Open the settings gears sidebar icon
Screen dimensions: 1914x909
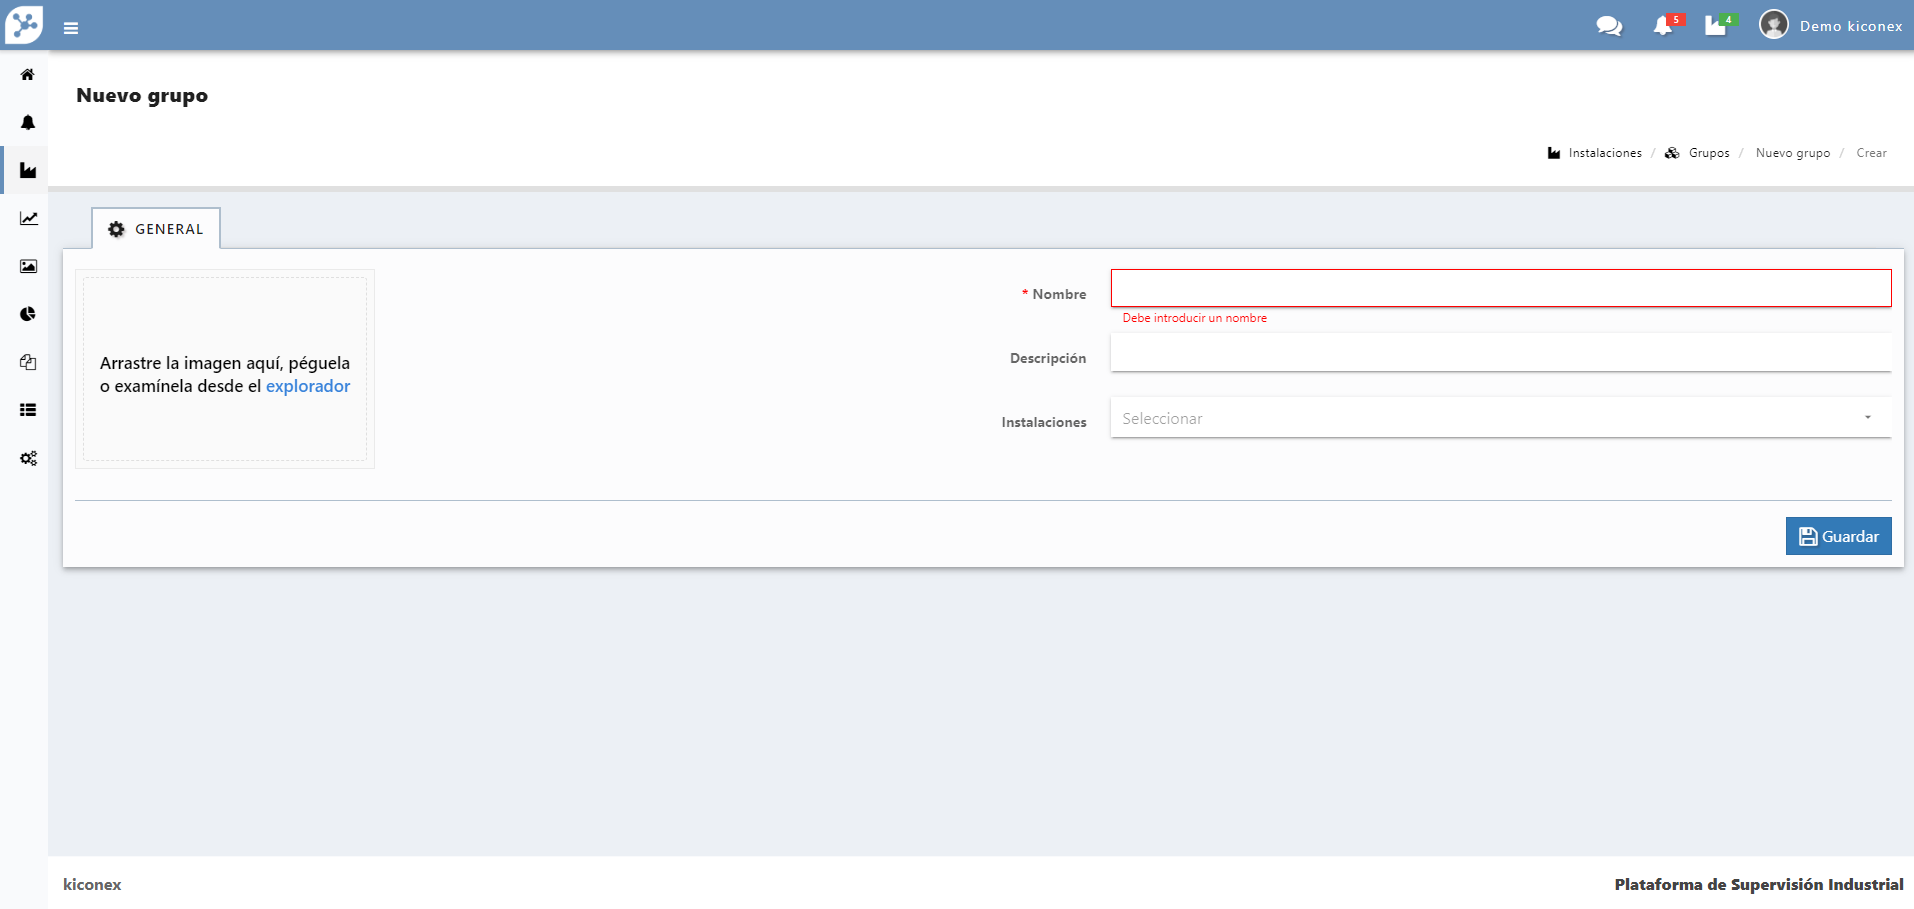(28, 458)
